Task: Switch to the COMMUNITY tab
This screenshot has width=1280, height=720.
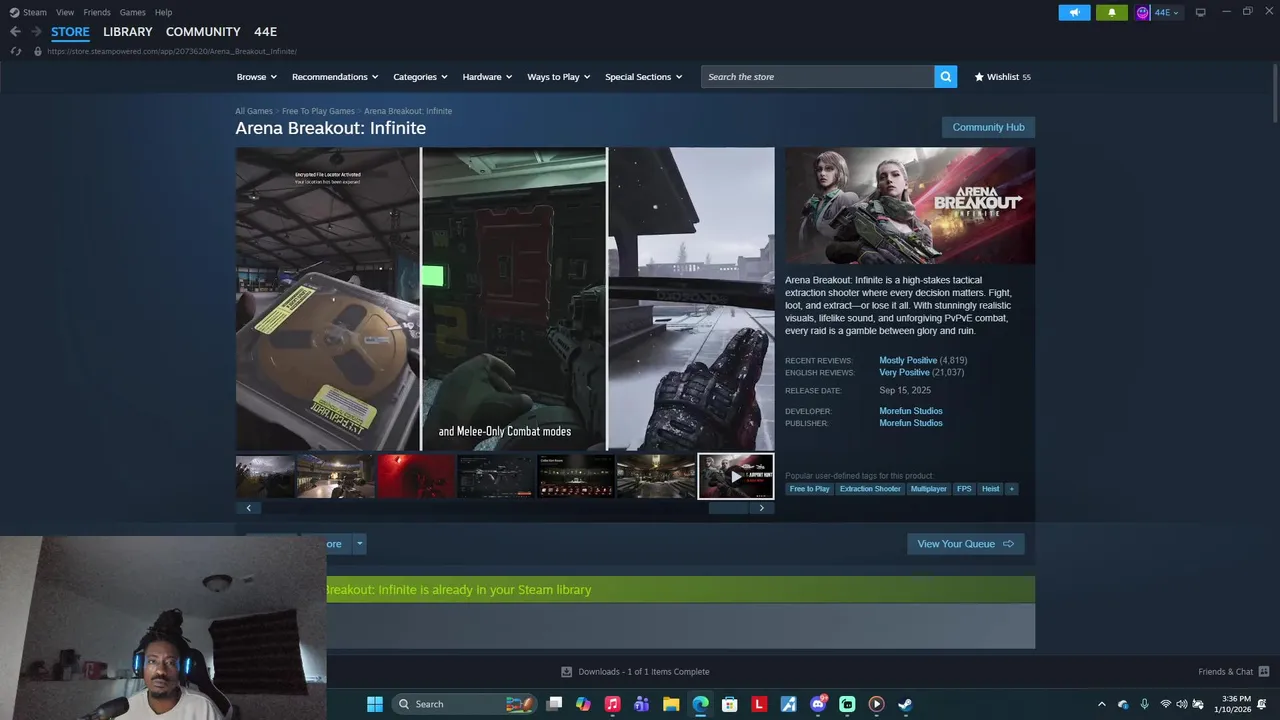Action: coord(203,32)
